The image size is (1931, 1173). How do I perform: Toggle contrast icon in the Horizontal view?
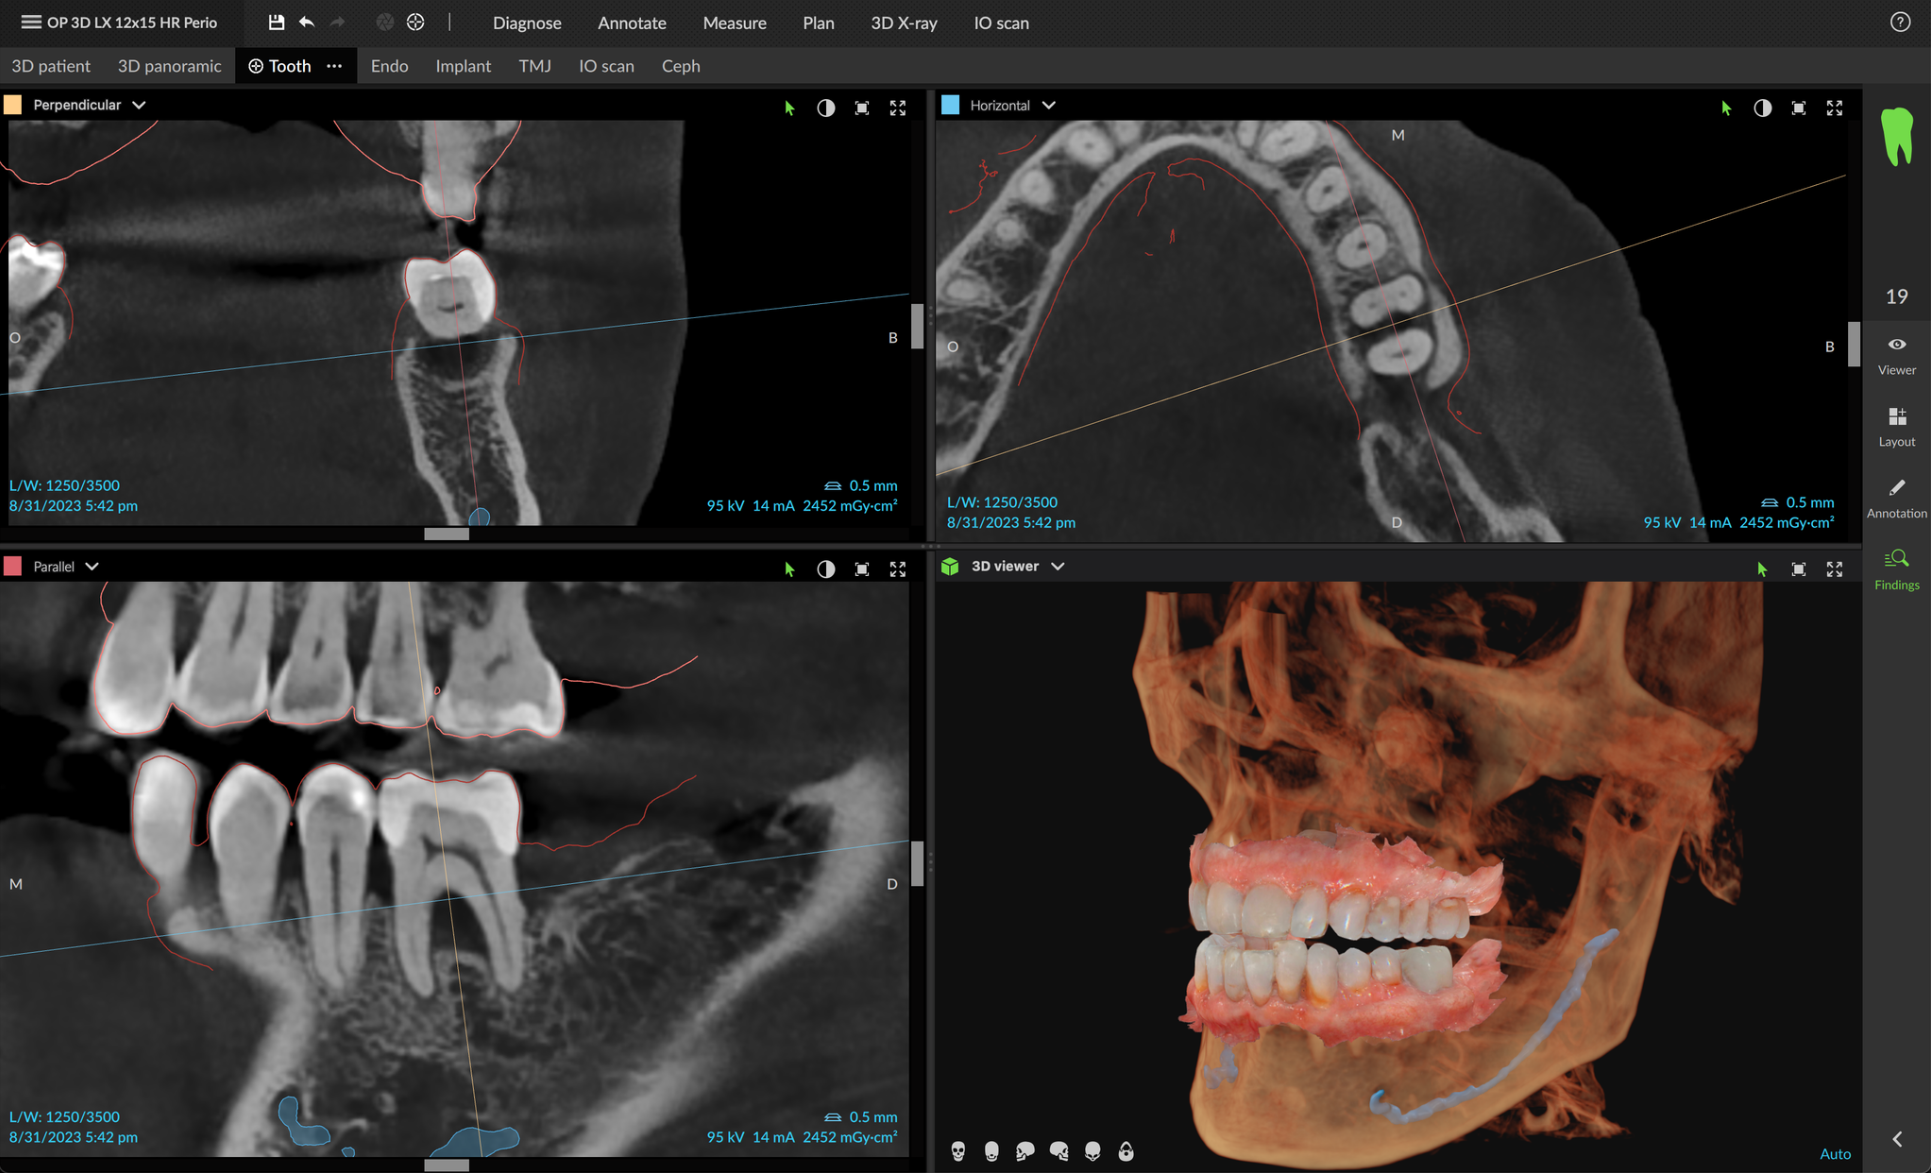(x=1762, y=108)
